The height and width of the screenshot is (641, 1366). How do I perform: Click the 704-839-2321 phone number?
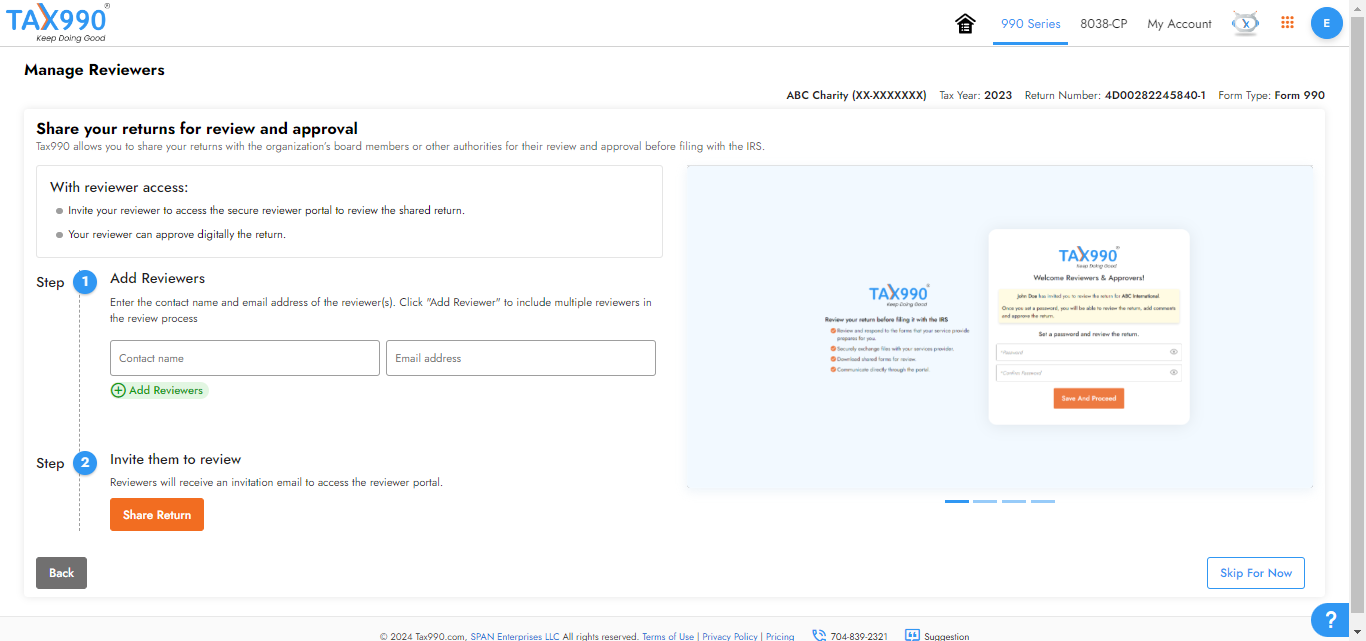coord(859,636)
